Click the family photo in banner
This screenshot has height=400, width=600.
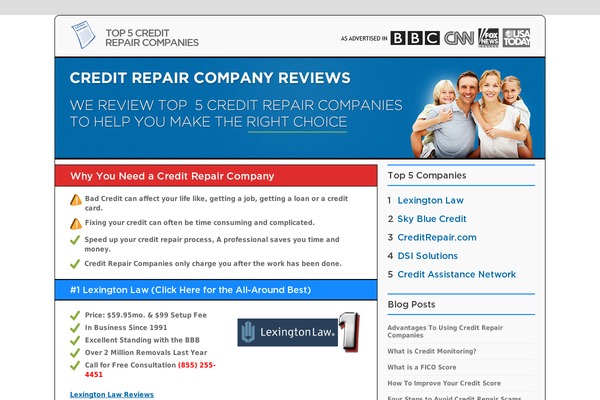(x=472, y=114)
